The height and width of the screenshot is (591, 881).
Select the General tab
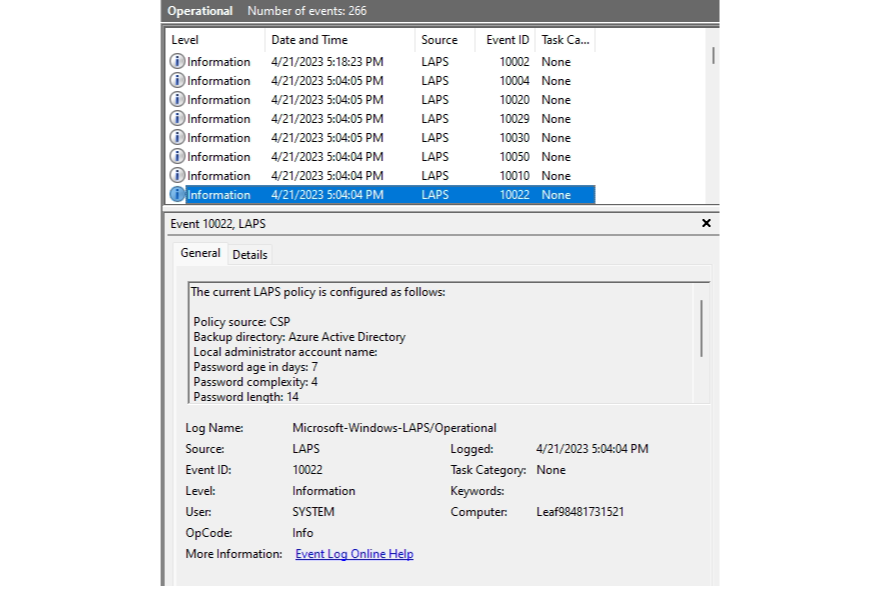pyautogui.click(x=200, y=253)
